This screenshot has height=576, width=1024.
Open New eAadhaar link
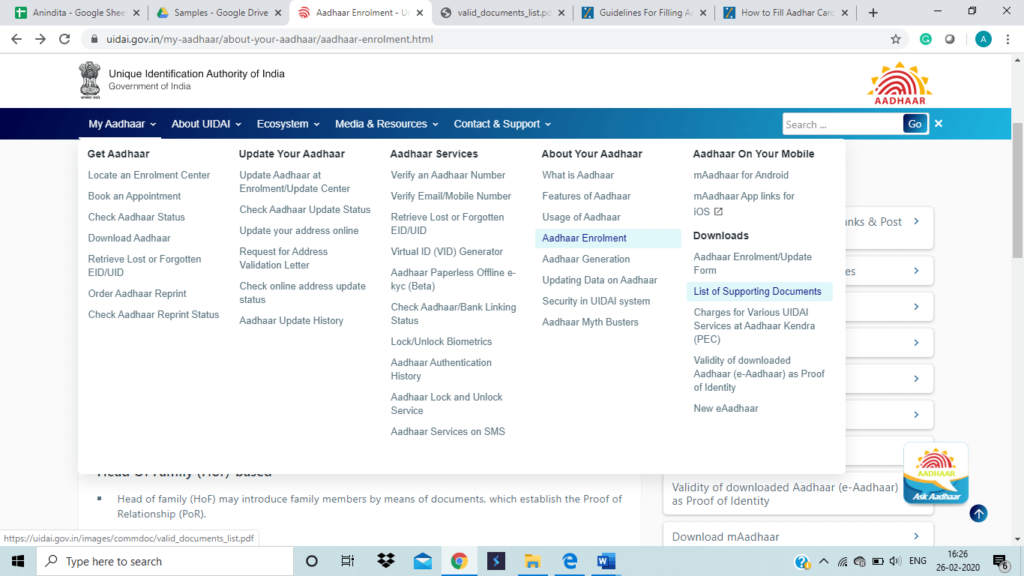pyautogui.click(x=726, y=408)
